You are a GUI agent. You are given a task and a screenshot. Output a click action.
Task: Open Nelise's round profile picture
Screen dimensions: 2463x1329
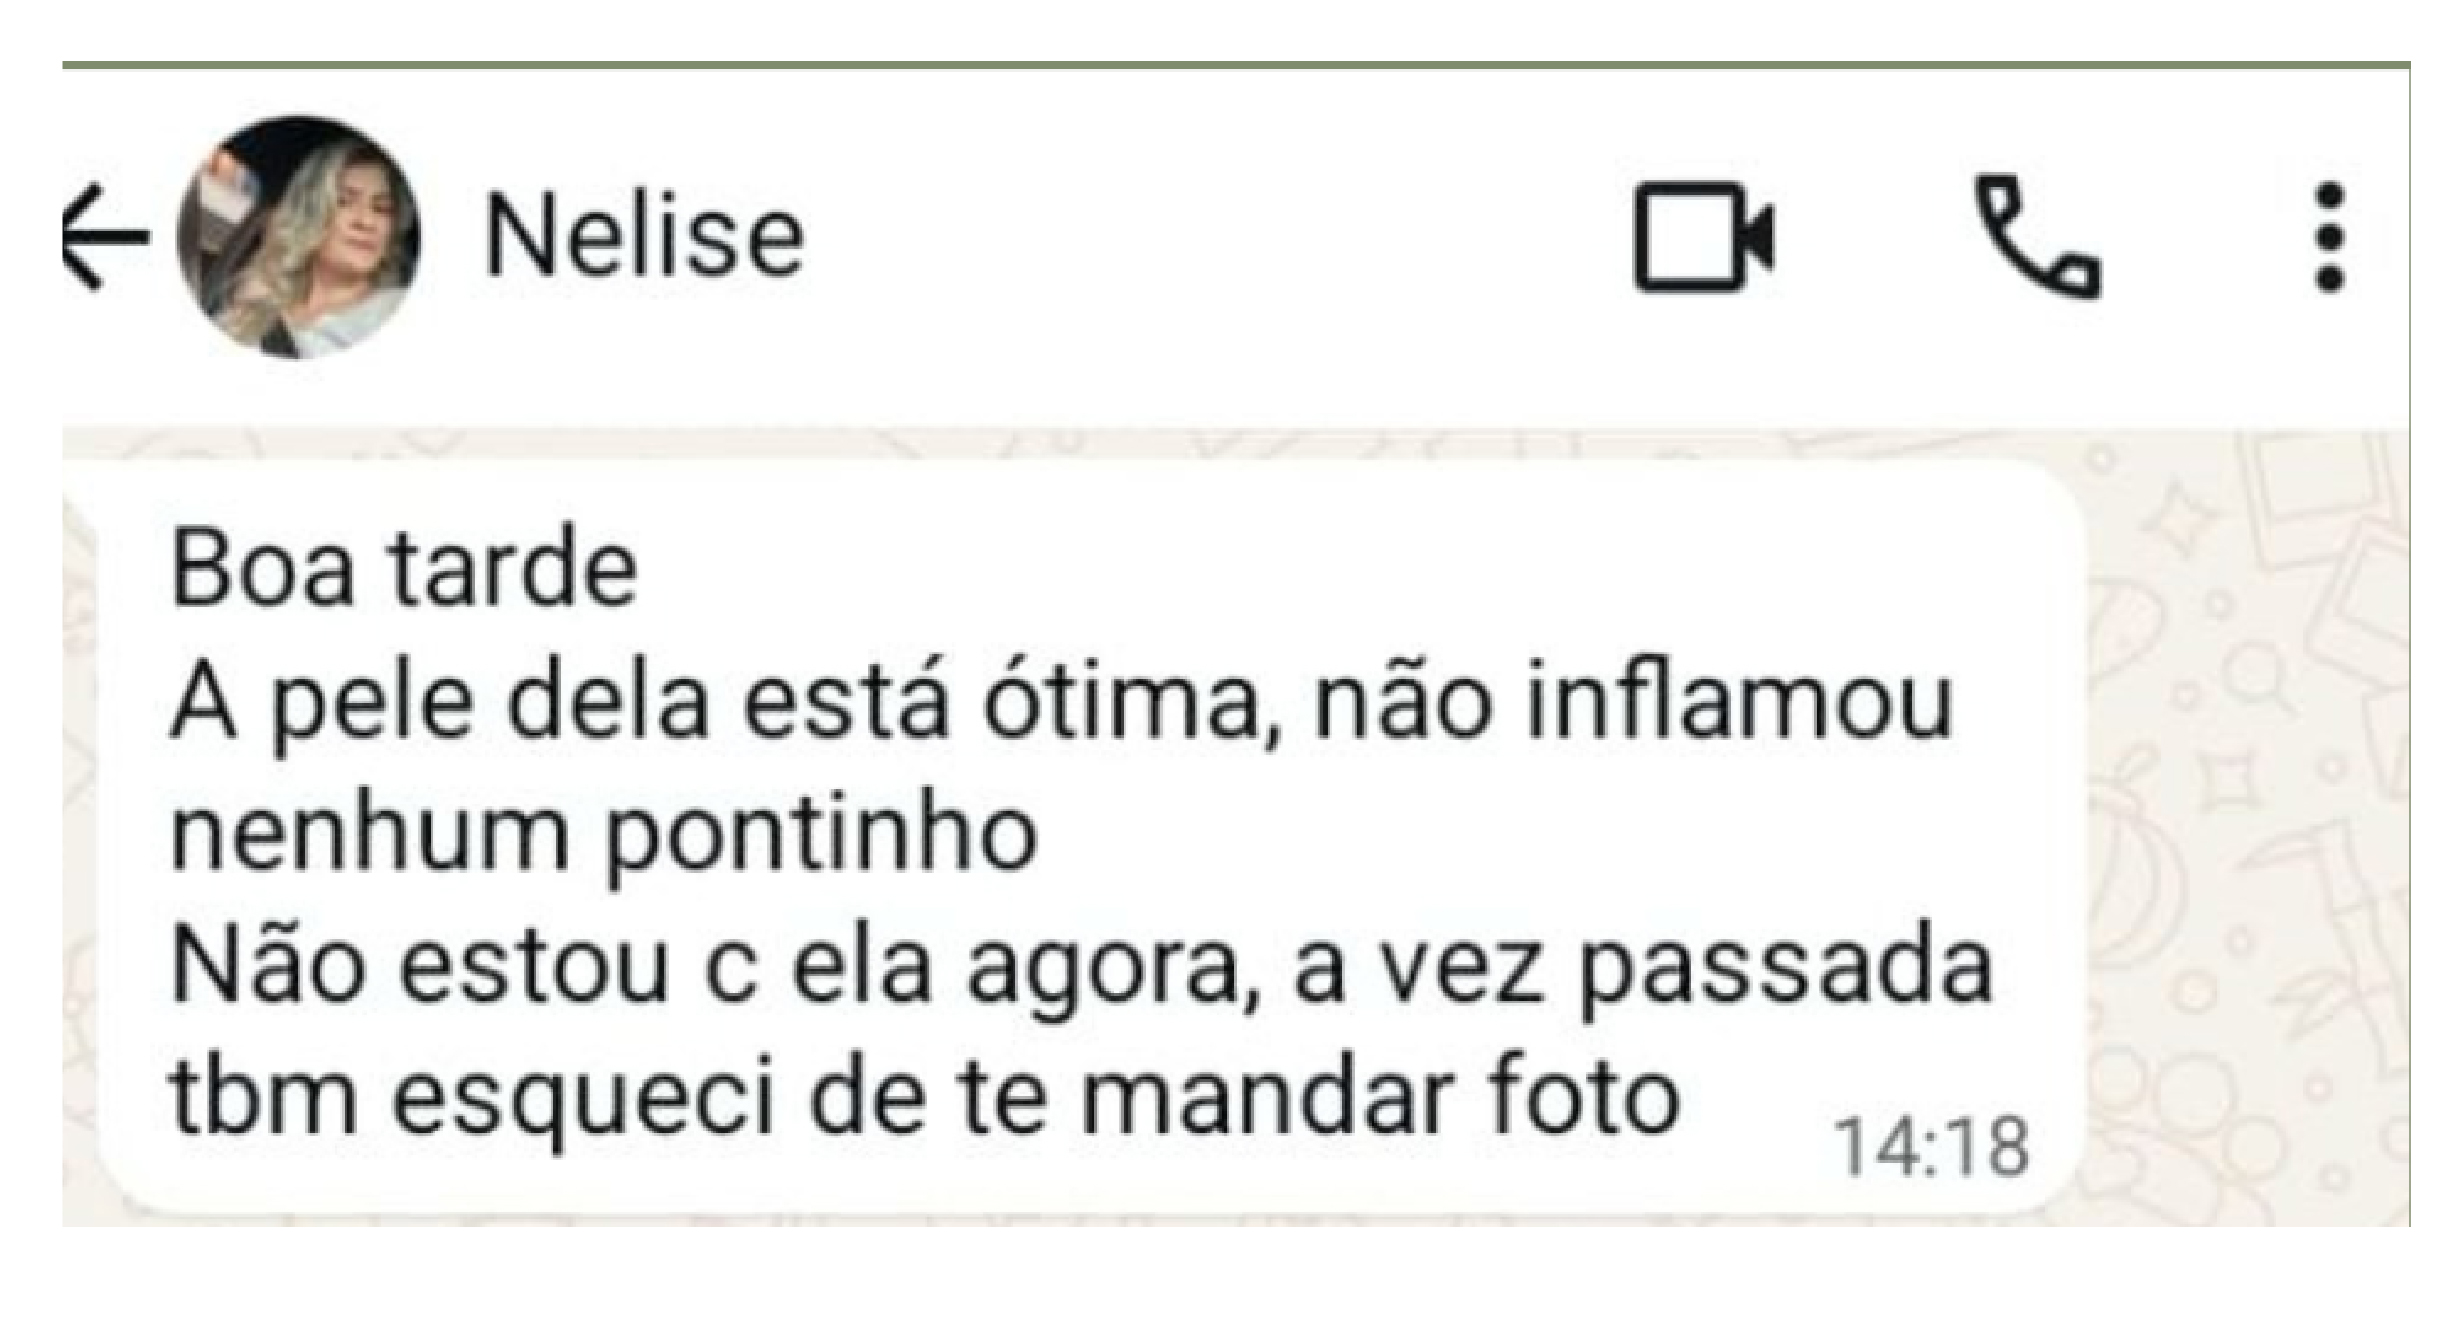coord(298,238)
